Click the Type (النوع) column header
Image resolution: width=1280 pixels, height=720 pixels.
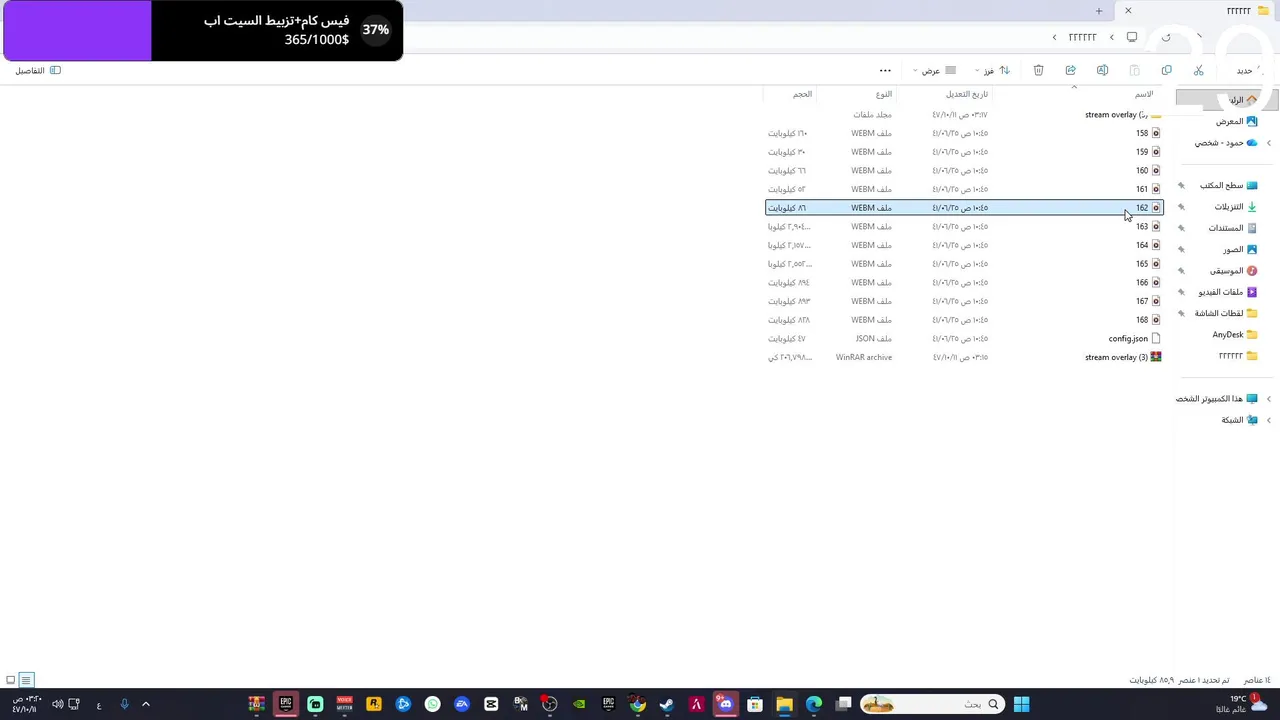[x=883, y=94]
